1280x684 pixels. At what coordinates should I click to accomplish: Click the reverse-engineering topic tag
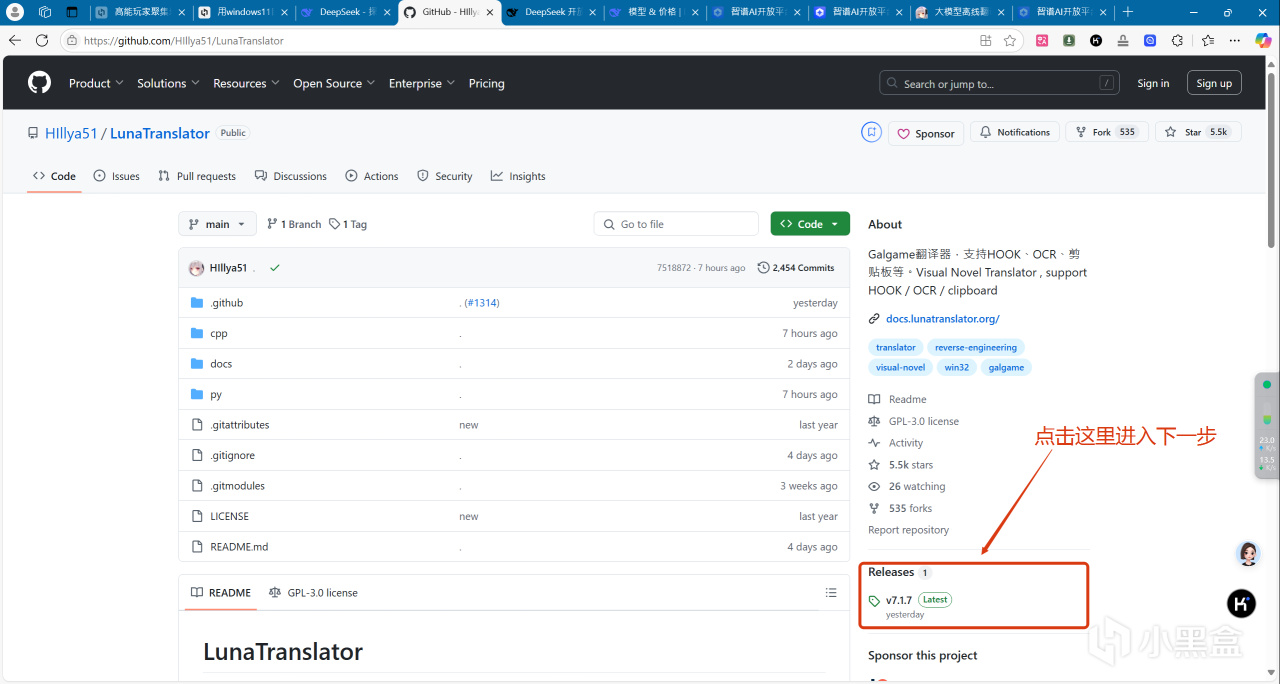tap(976, 347)
